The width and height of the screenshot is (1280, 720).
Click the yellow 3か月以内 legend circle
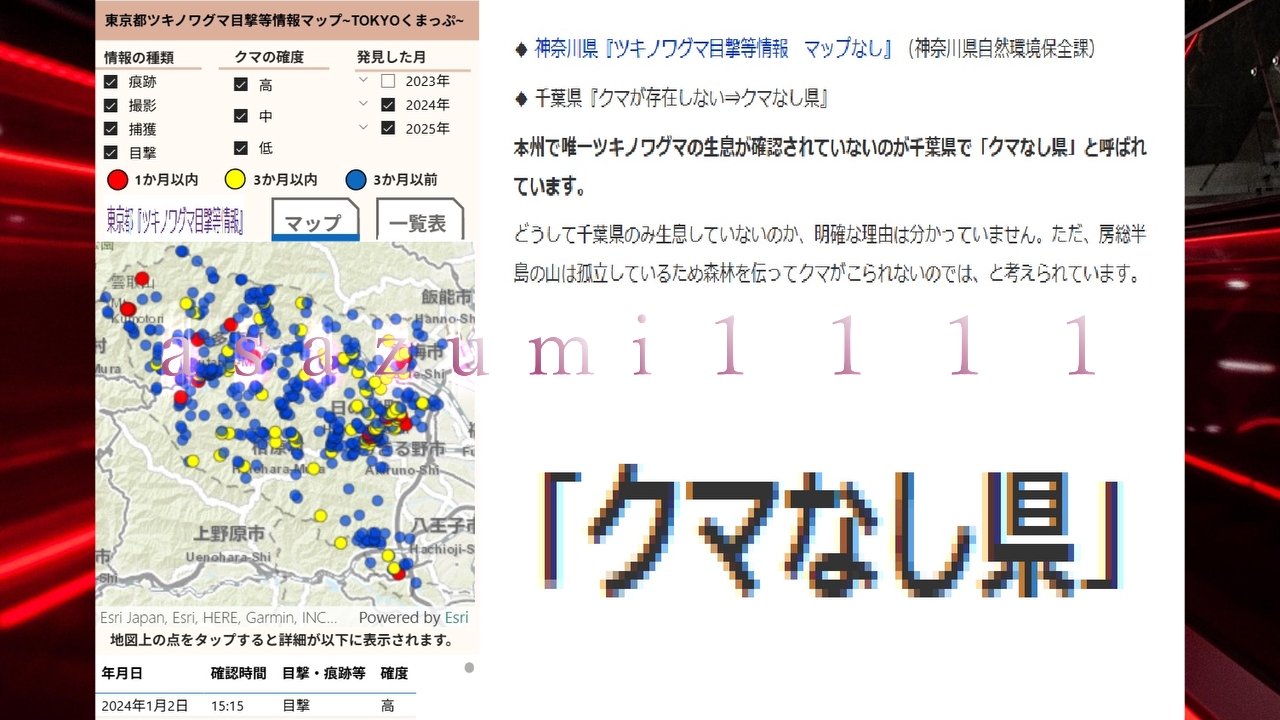(x=235, y=180)
